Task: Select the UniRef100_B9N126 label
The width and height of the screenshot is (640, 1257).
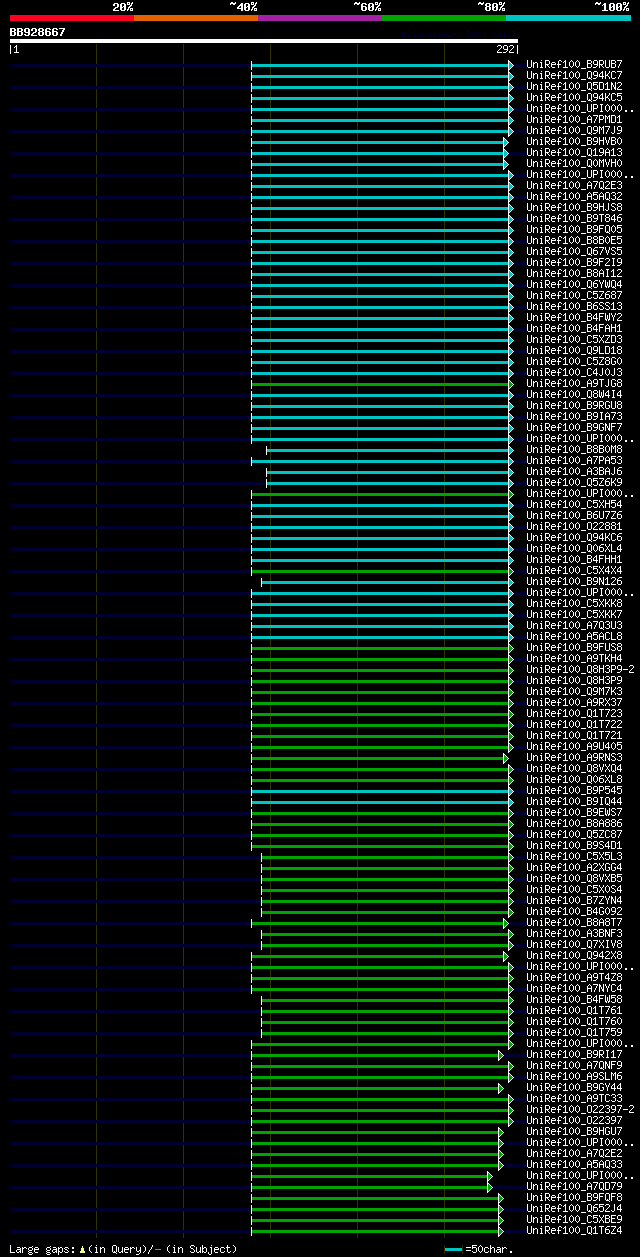Action: 574,581
